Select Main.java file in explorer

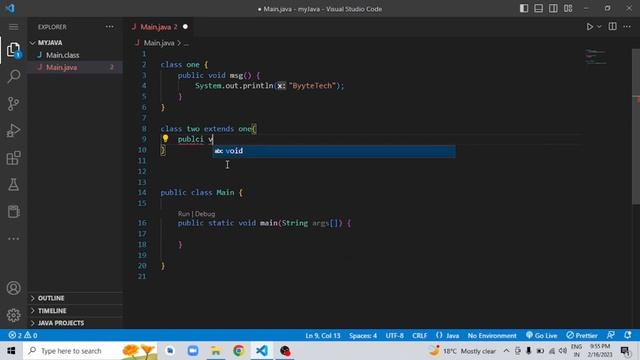tap(75, 67)
